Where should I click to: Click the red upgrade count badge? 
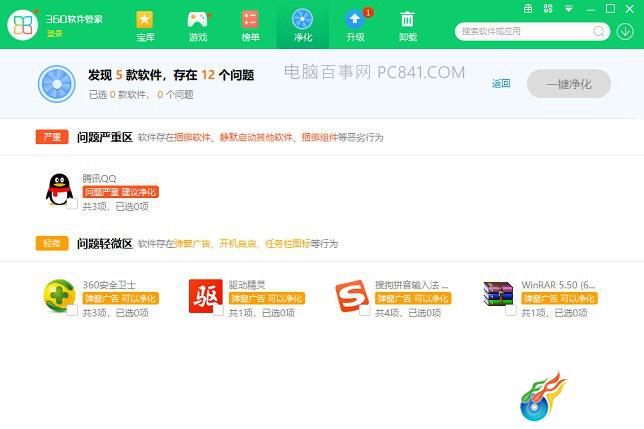pos(368,12)
